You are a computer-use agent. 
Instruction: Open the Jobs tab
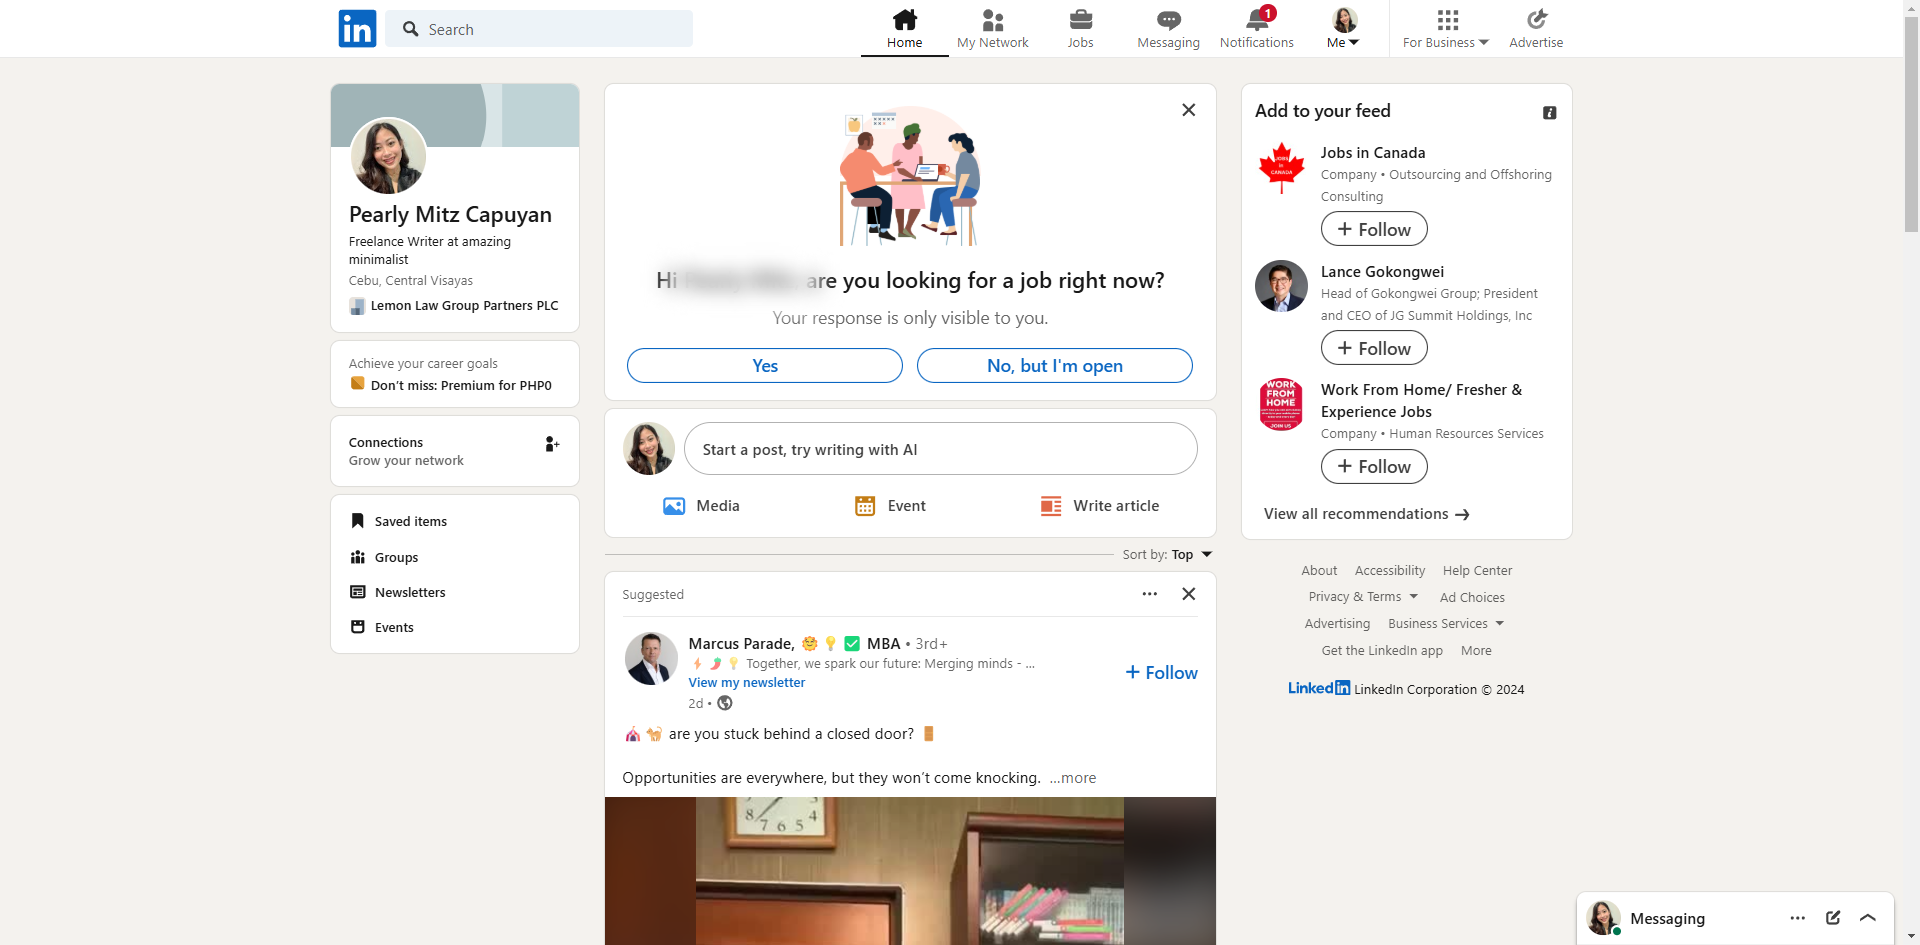click(x=1080, y=29)
